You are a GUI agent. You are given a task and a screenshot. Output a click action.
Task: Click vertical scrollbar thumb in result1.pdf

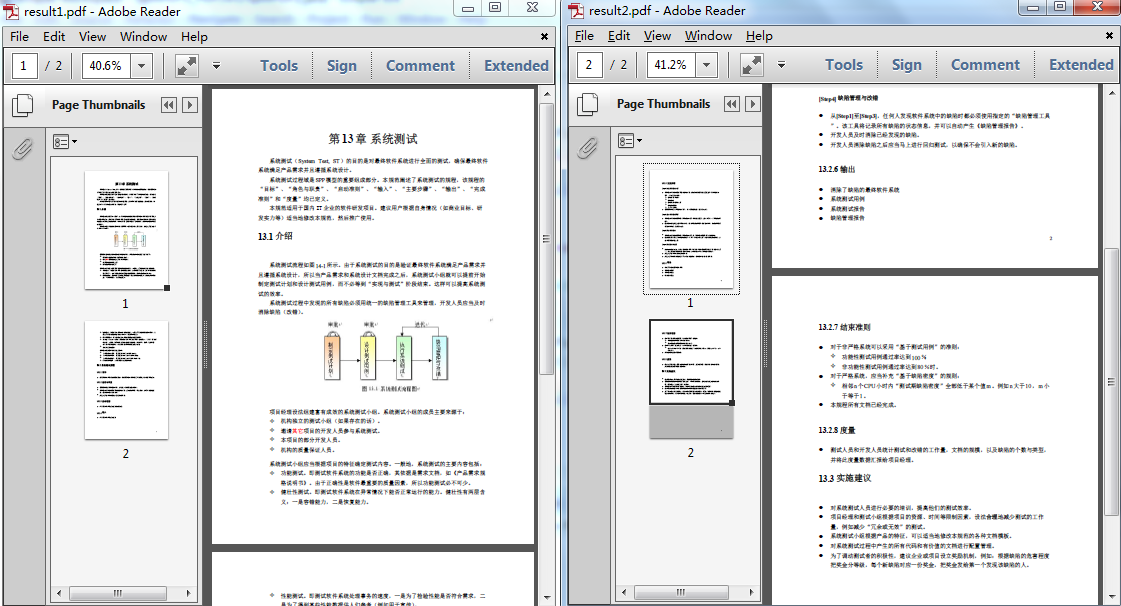coord(547,239)
